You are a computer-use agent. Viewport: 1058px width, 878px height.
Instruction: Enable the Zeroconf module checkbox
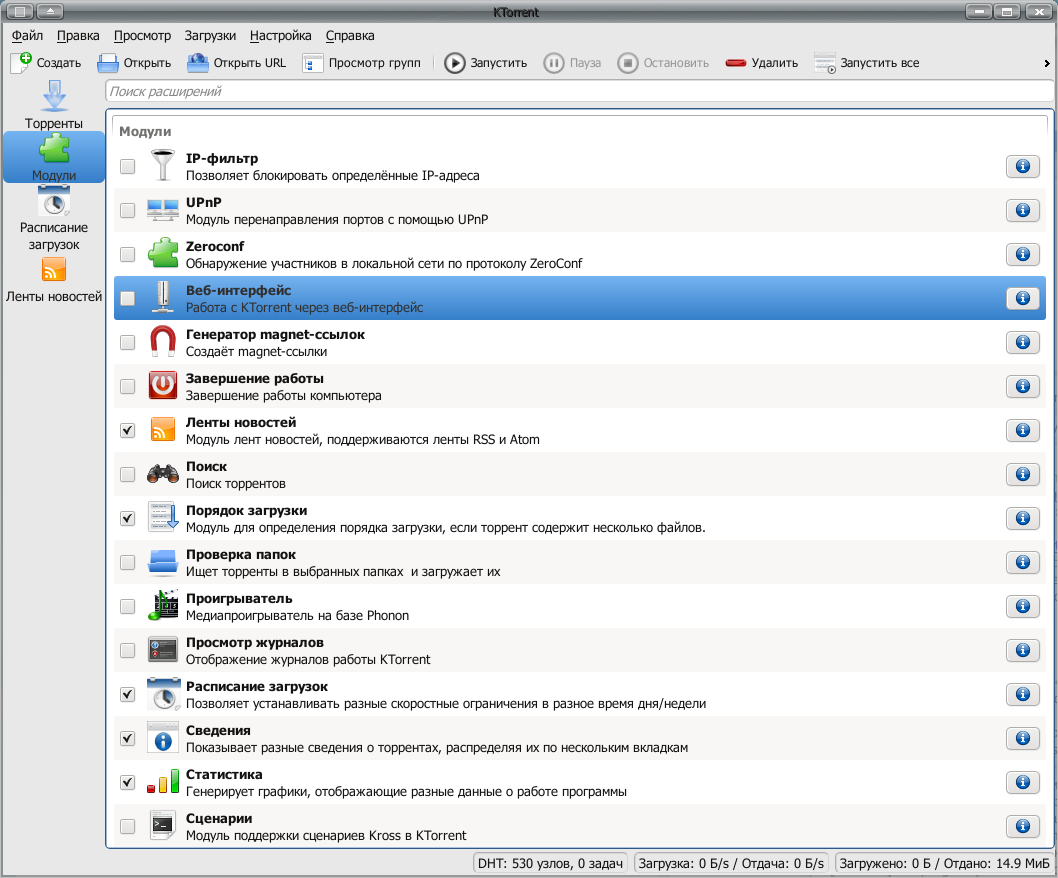[x=128, y=254]
